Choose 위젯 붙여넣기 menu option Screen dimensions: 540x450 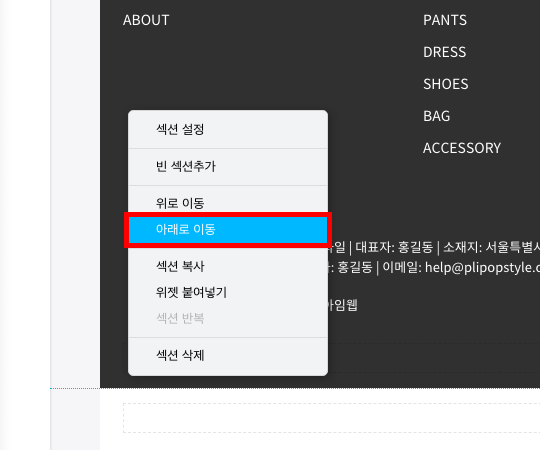click(x=228, y=292)
